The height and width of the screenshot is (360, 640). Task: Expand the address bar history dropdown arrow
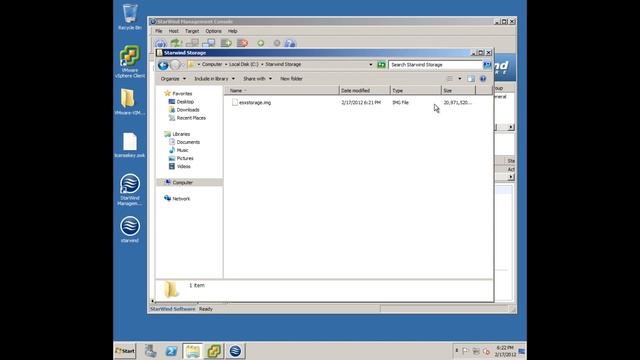click(x=371, y=64)
